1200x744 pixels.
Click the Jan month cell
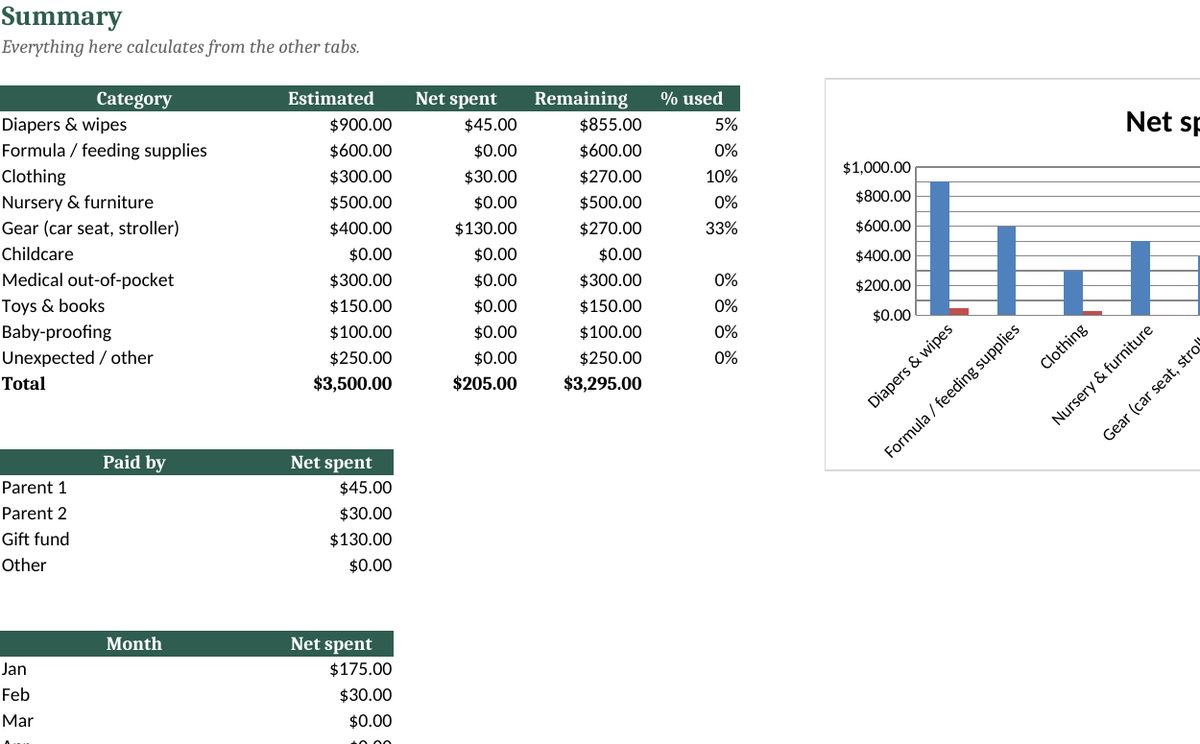(x=14, y=670)
